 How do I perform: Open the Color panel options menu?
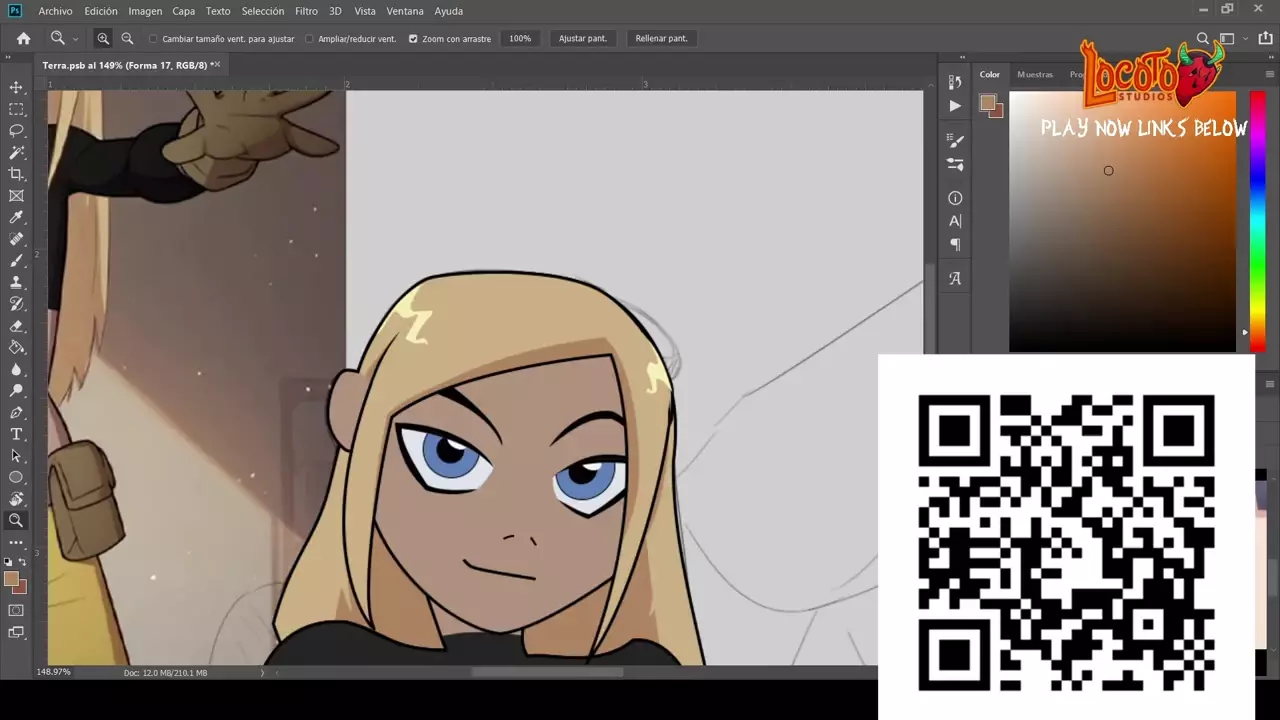(x=1270, y=74)
